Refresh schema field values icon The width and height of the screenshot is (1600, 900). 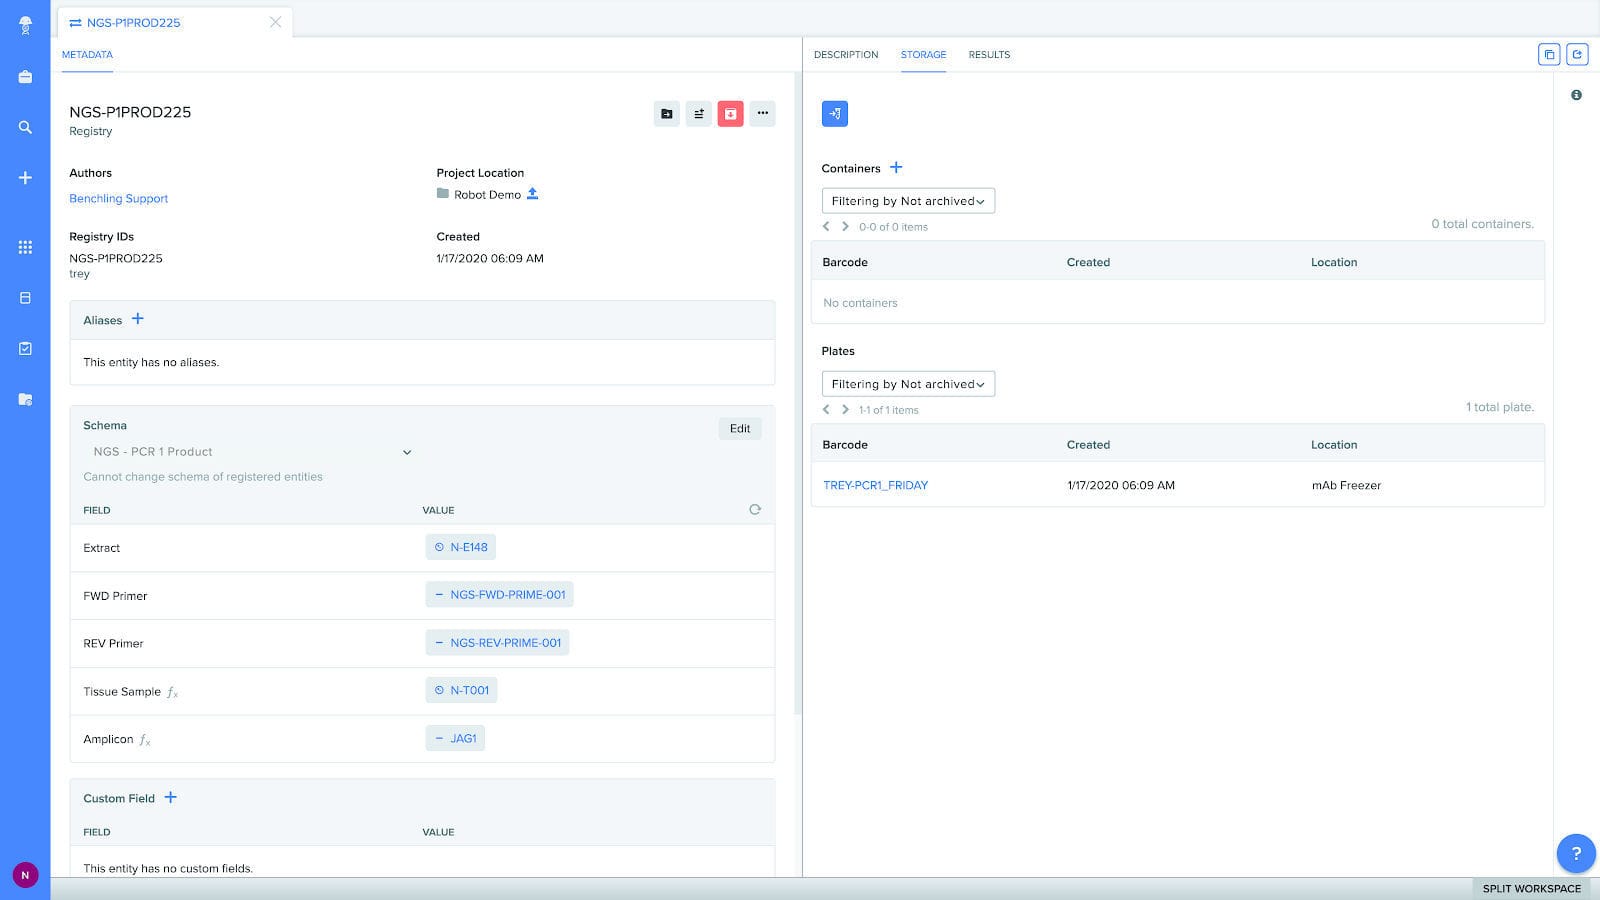pos(755,510)
